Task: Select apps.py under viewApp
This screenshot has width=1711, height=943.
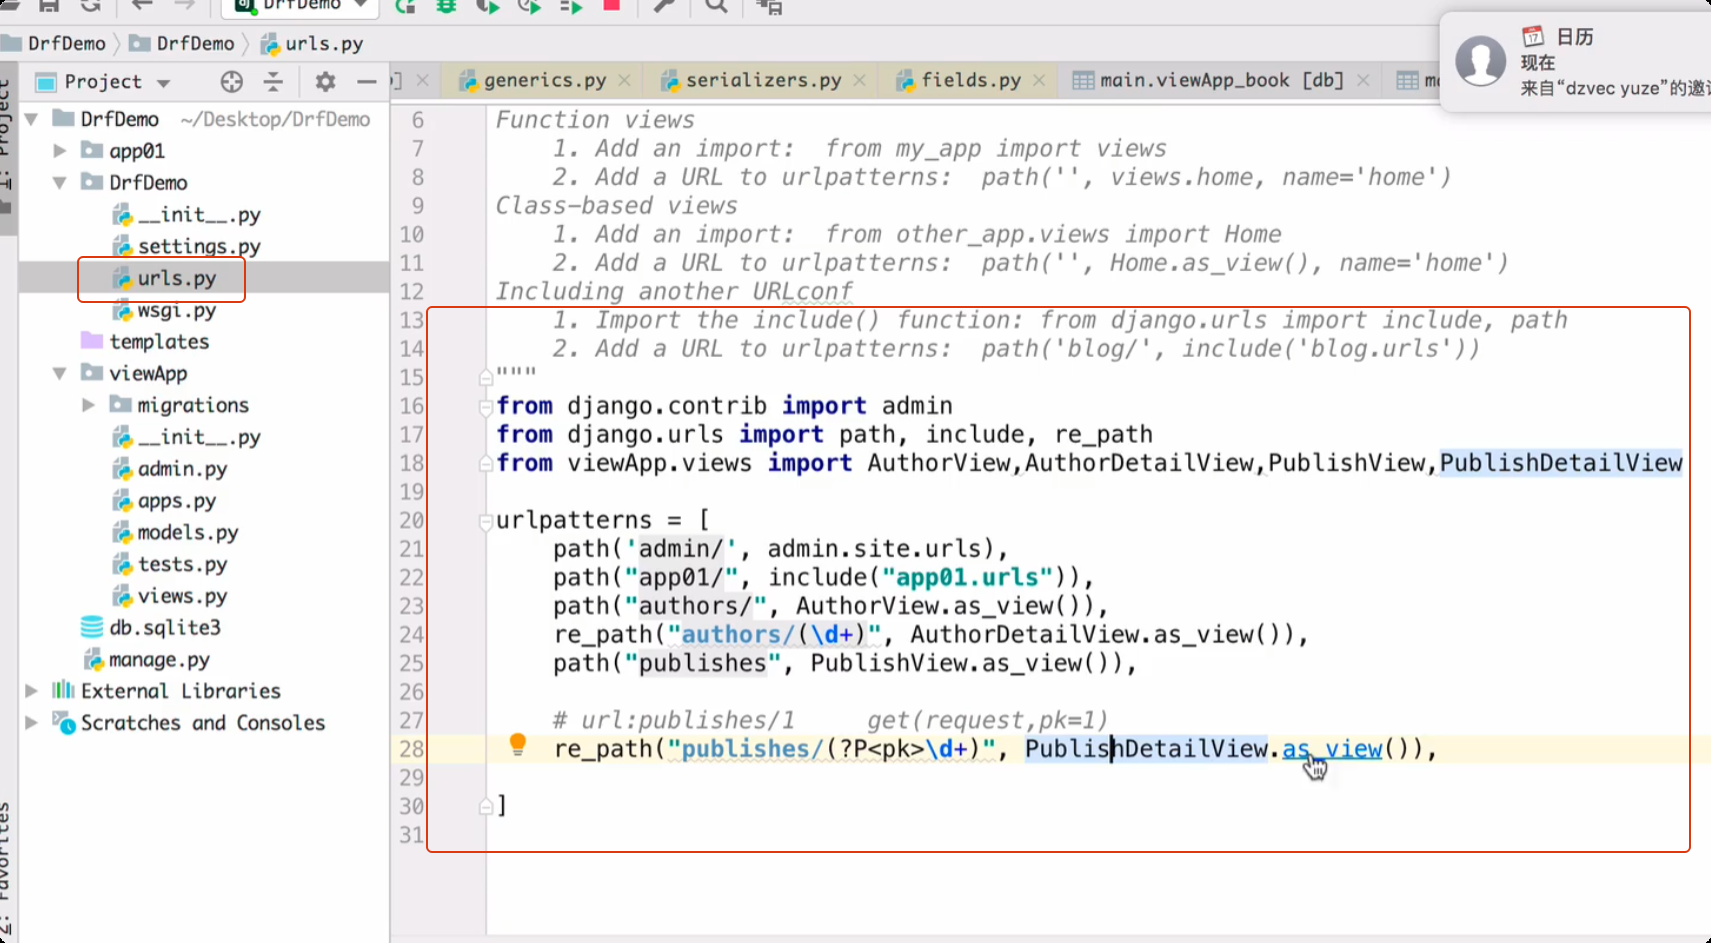Action: click(x=164, y=501)
